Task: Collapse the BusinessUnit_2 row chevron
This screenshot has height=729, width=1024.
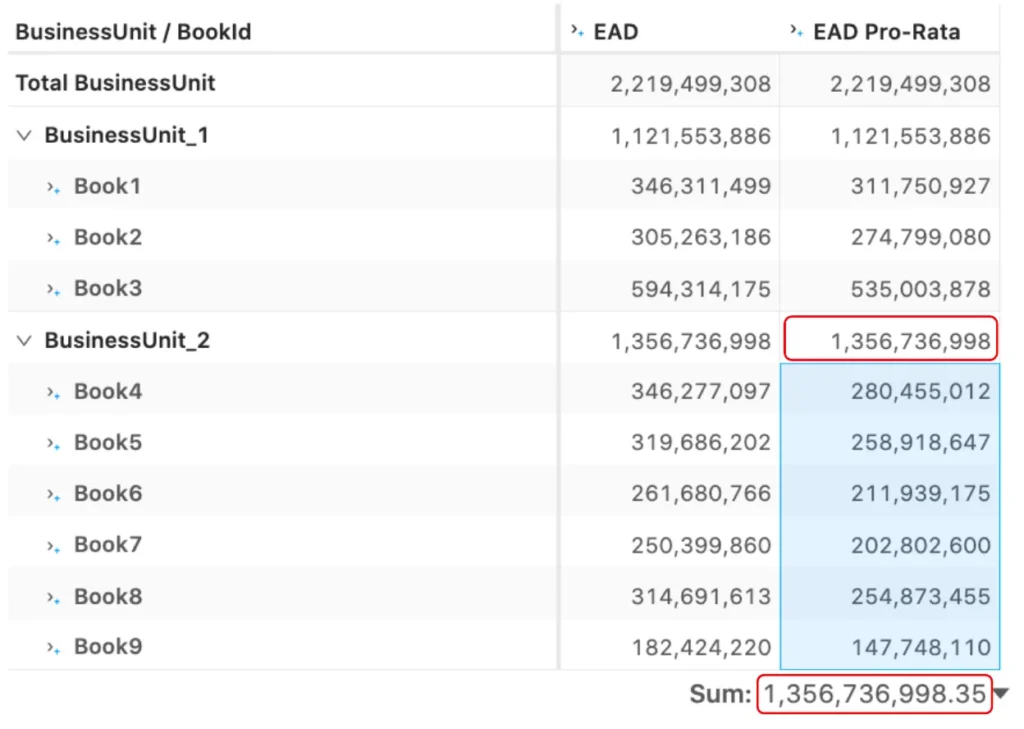Action: (24, 341)
